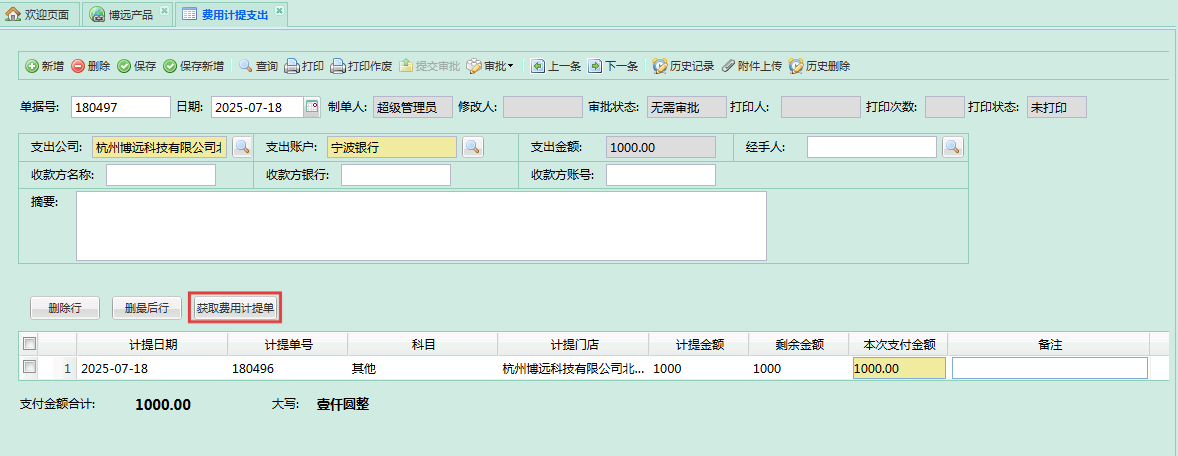The width and height of the screenshot is (1178, 456).
Task: Click the 壹仟圆整 amount in words
Action: tap(343, 405)
